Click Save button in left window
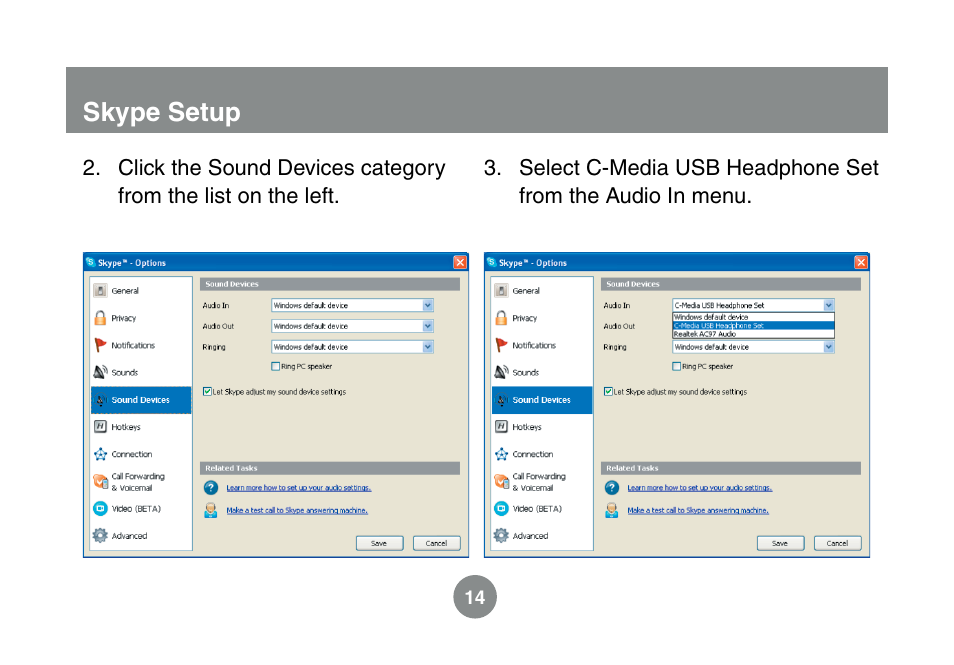954x665 pixels. coord(380,543)
